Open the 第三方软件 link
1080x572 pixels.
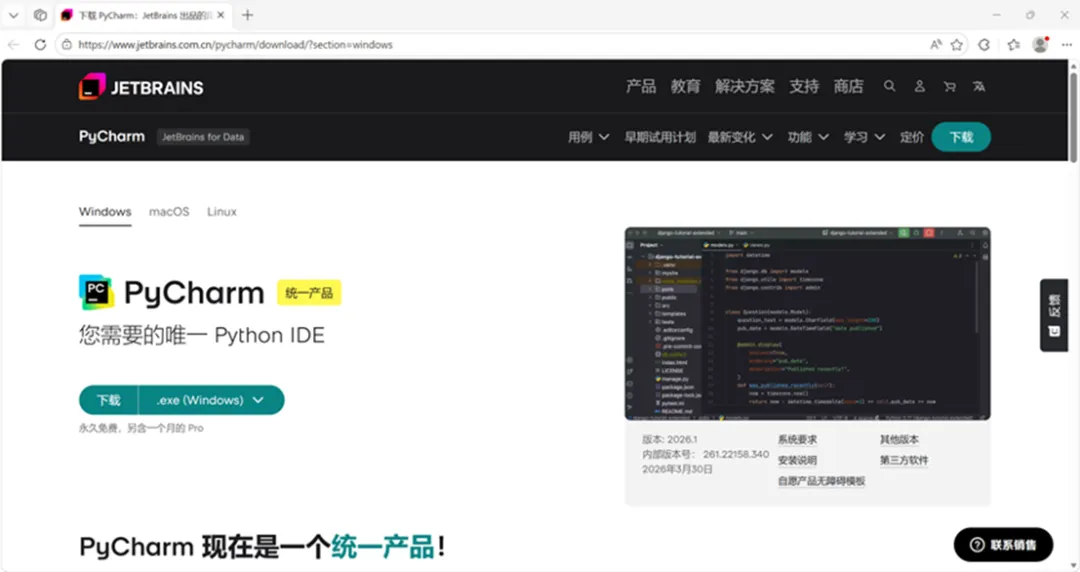point(904,460)
